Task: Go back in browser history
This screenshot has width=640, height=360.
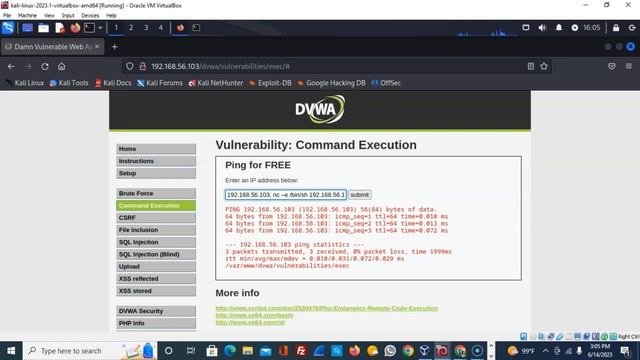Action: [x=11, y=66]
